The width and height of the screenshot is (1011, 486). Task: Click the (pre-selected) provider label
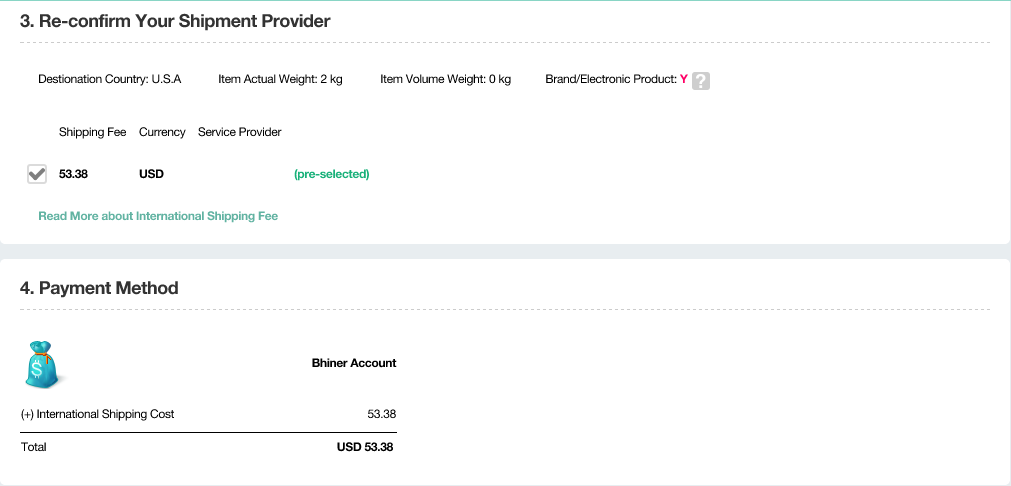[331, 174]
